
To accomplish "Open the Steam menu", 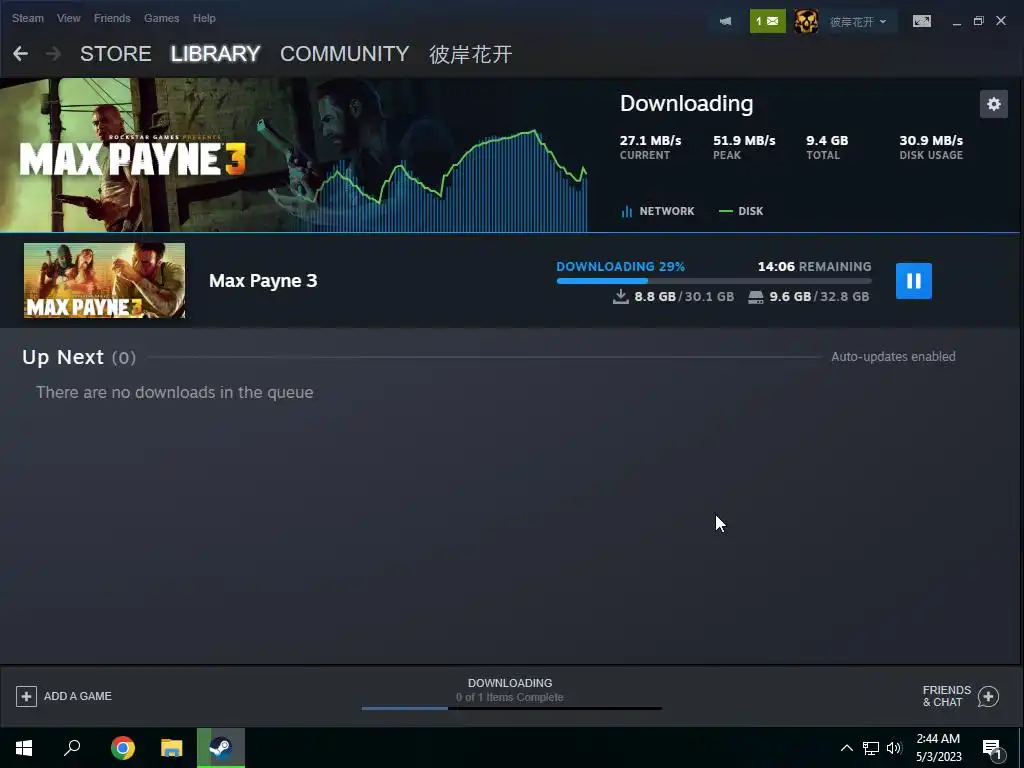I will 27,18.
